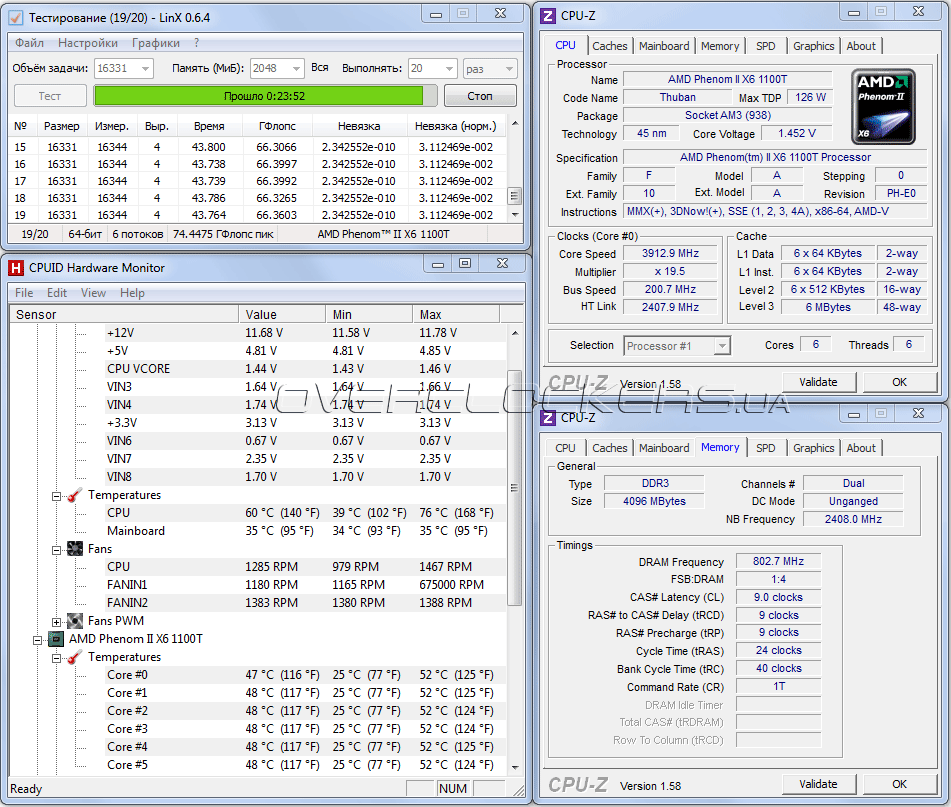Click the Z icon of the CPU-Z memory window
The height and width of the screenshot is (807, 951).
point(548,417)
